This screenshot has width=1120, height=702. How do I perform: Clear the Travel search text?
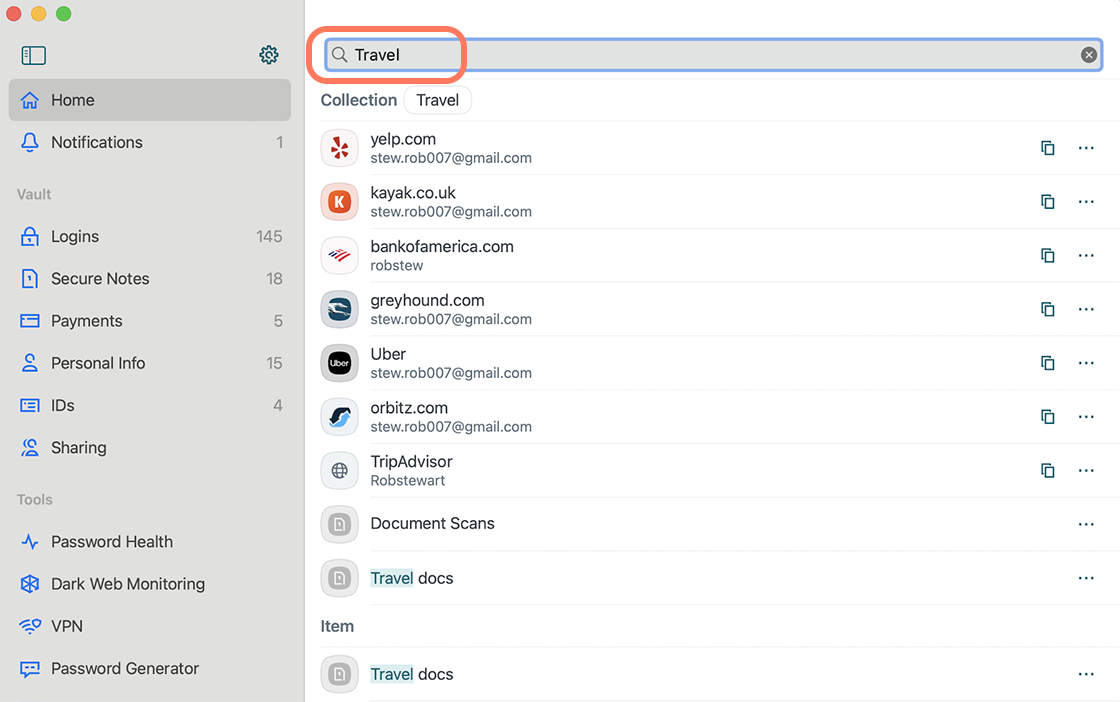(x=1089, y=55)
